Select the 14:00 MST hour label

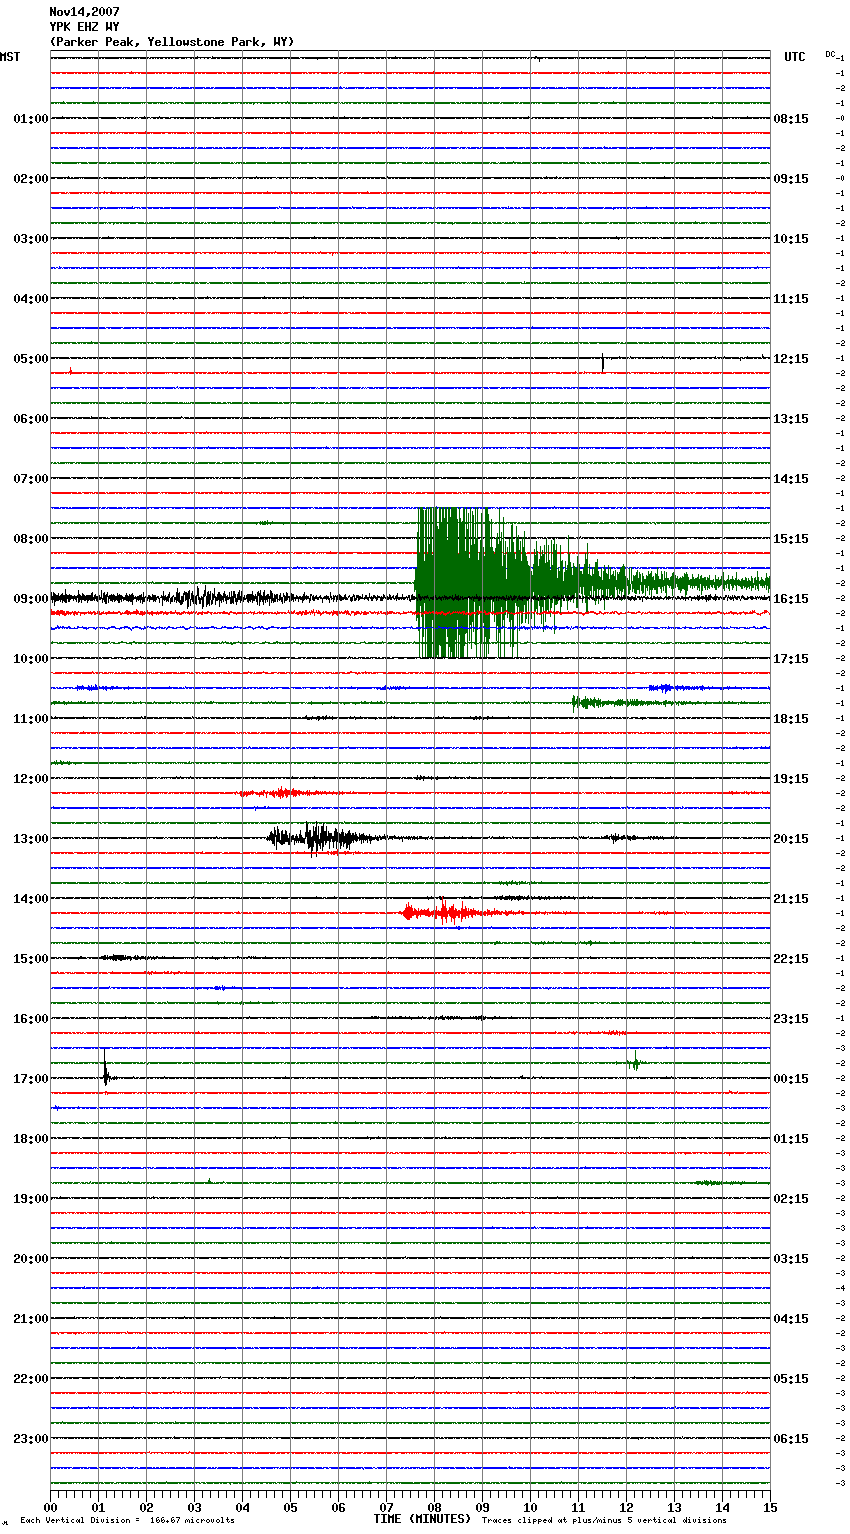(x=30, y=899)
